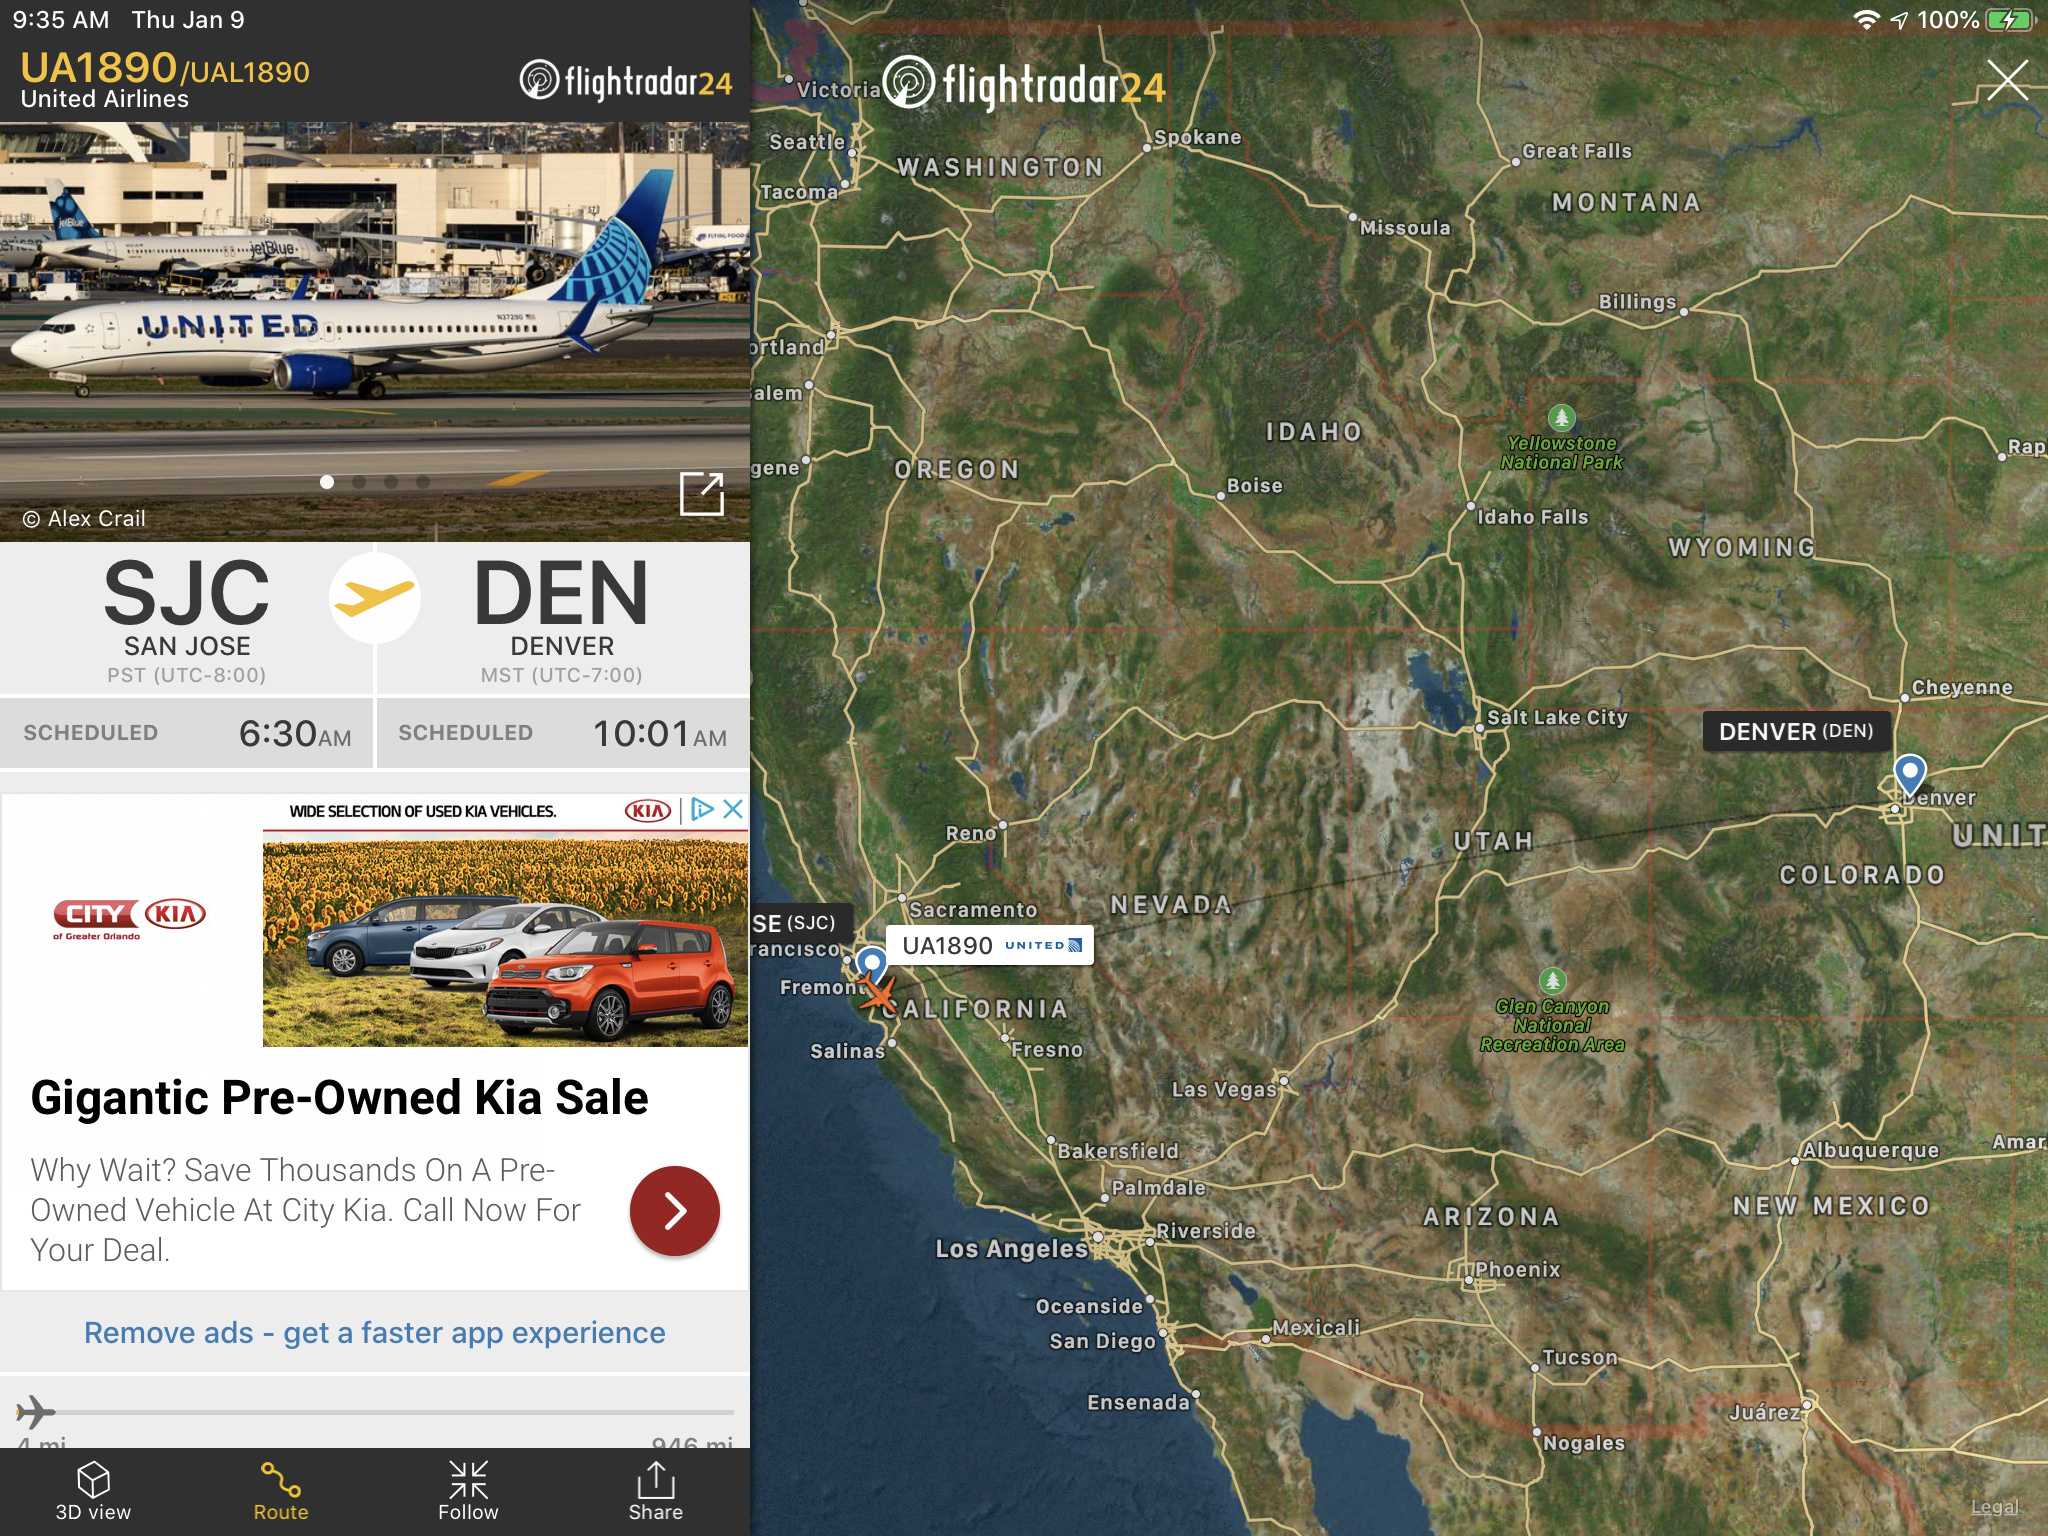Image resolution: width=2048 pixels, height=1536 pixels.
Task: Open the UA1890 flight label on map
Action: pos(990,945)
